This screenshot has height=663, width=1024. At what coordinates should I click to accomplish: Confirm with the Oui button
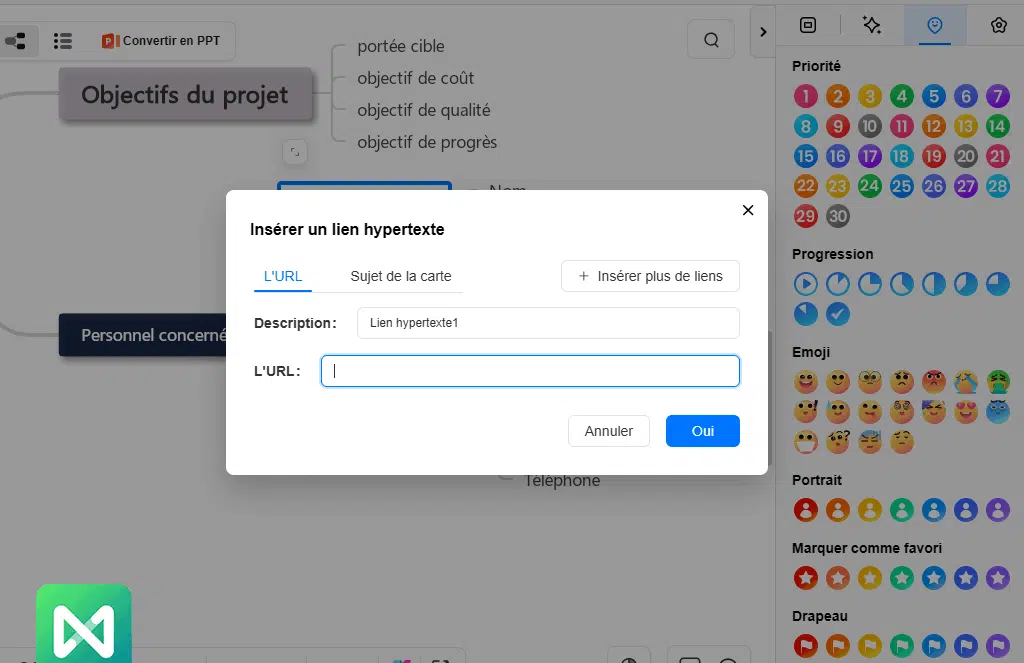coord(703,431)
